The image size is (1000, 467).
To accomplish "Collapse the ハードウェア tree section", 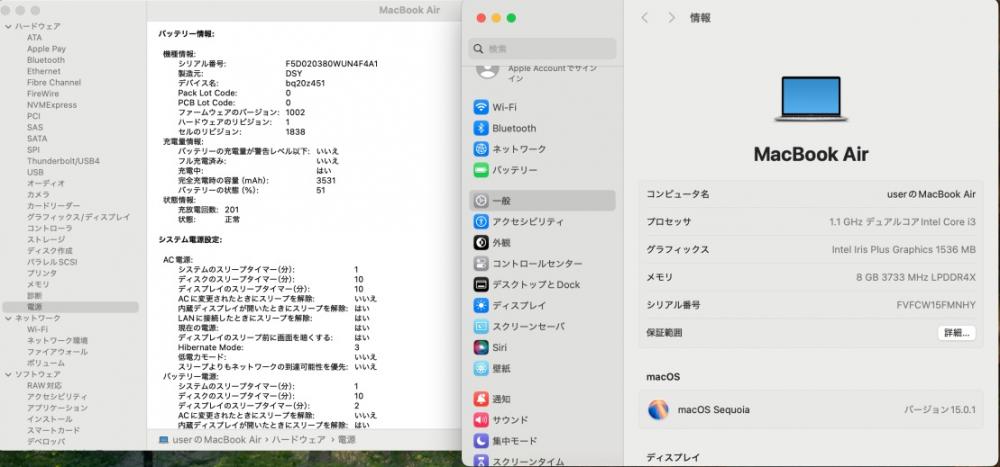I will point(8,26).
